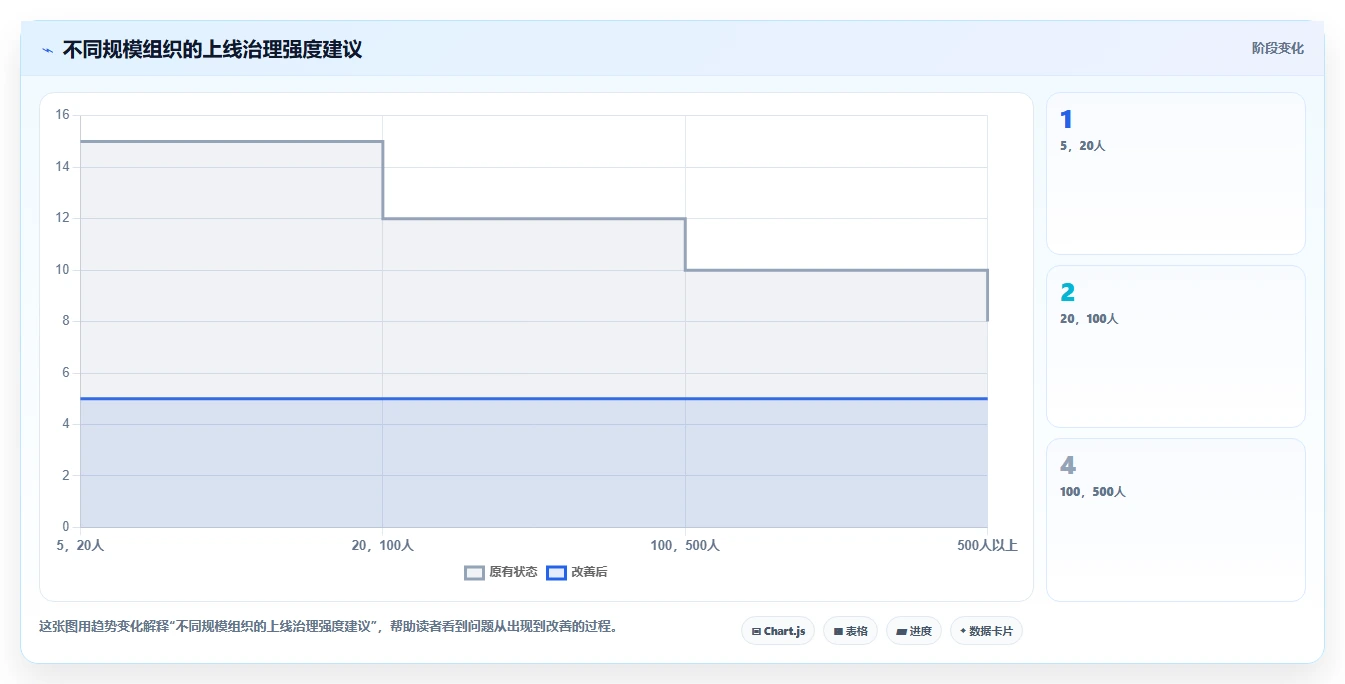
Task: Select the stage card numbered 4
Action: pyautogui.click(x=1176, y=520)
